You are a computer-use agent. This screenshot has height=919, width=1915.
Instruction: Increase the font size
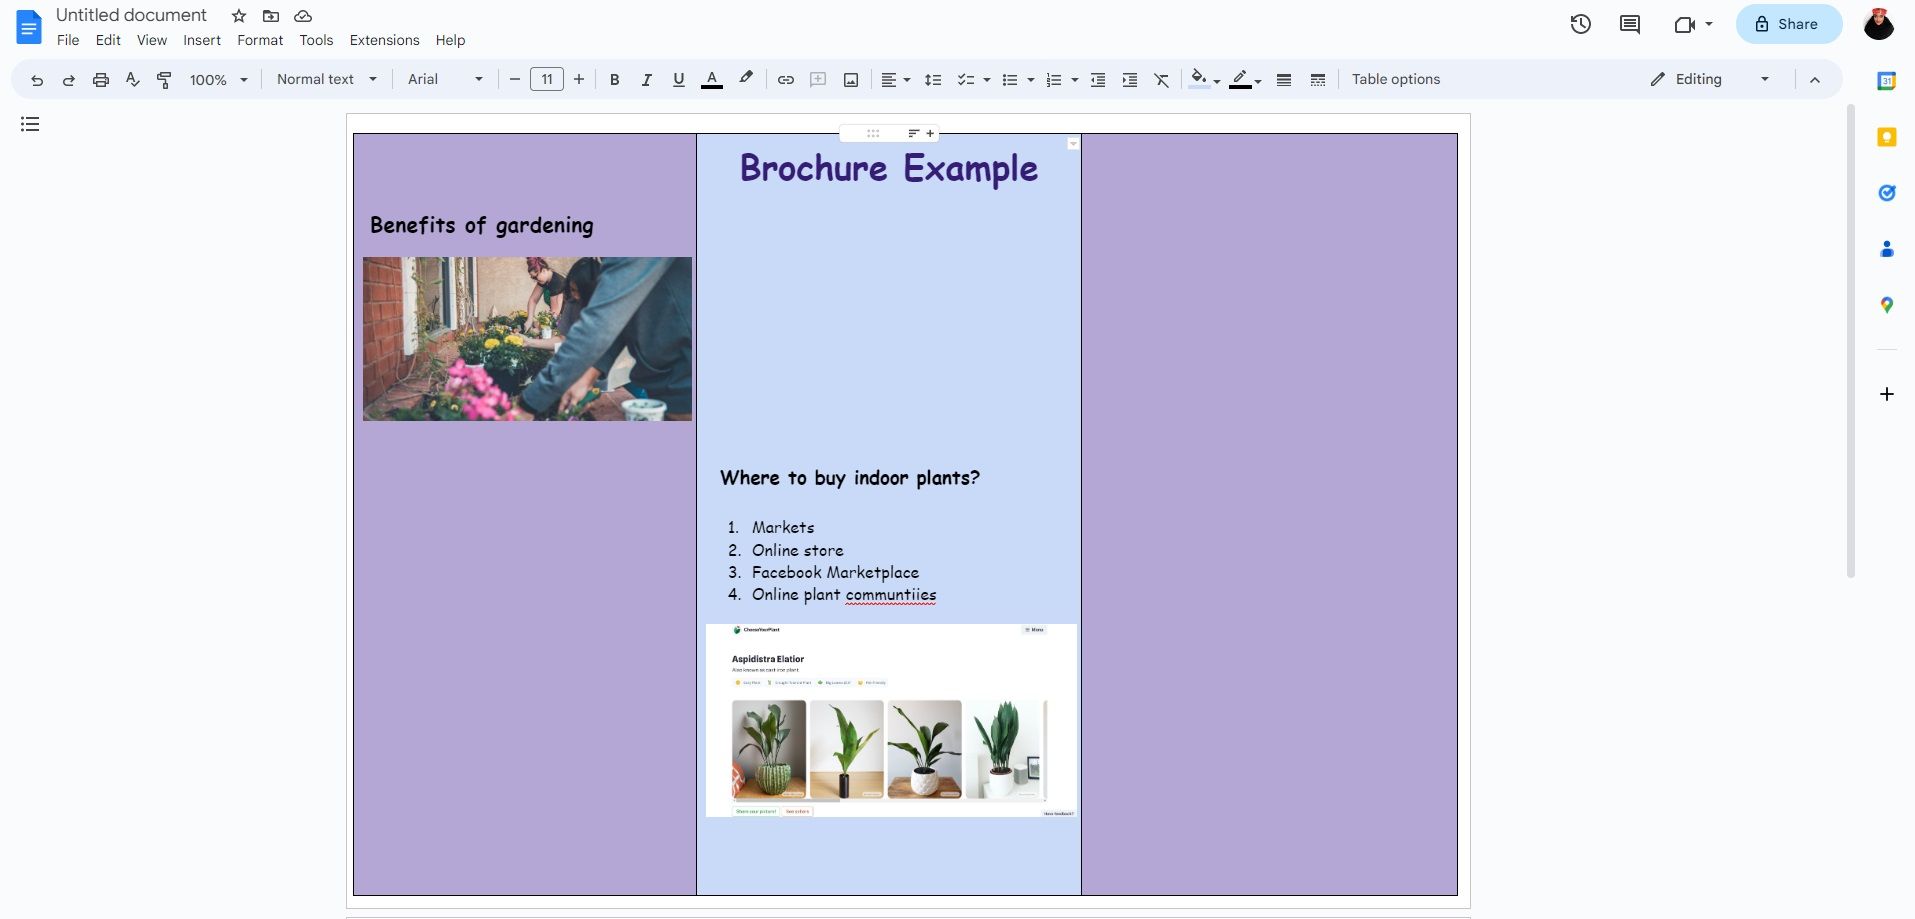click(x=579, y=80)
